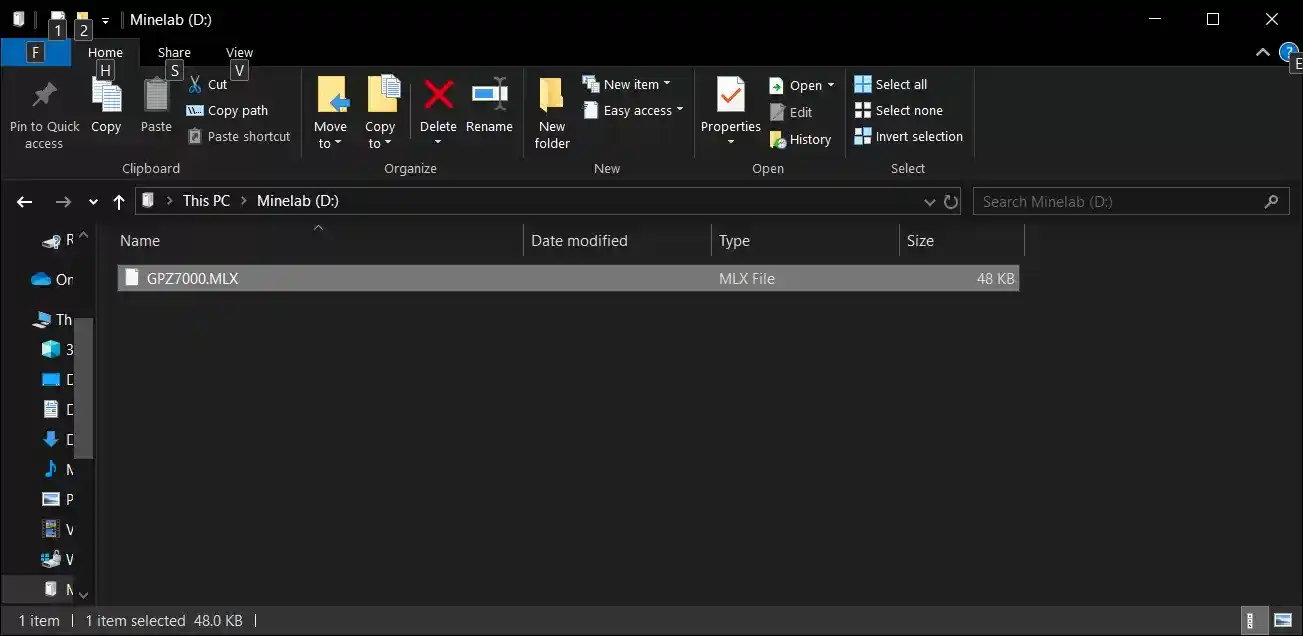Switch to Large icons view
Image resolution: width=1303 pixels, height=636 pixels.
[1281, 621]
